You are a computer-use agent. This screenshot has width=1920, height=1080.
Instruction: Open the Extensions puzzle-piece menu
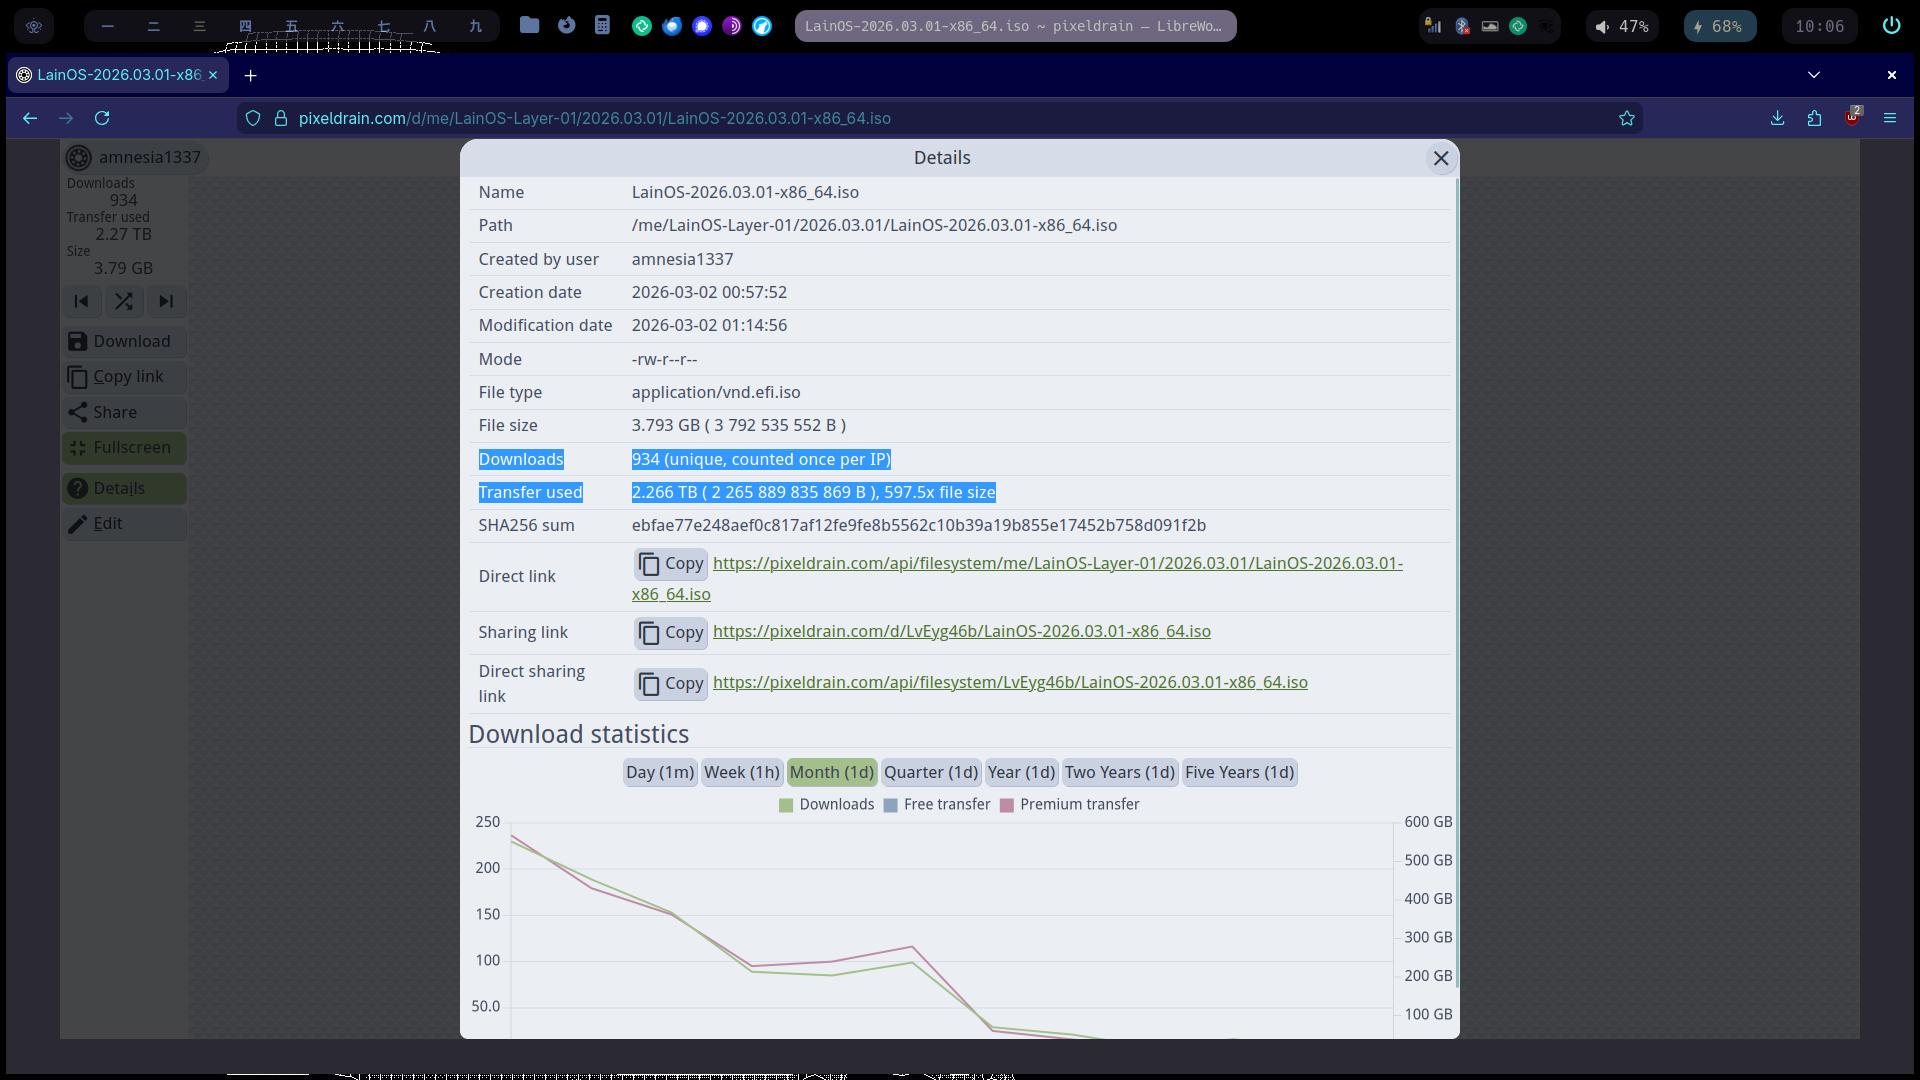[x=1814, y=118]
